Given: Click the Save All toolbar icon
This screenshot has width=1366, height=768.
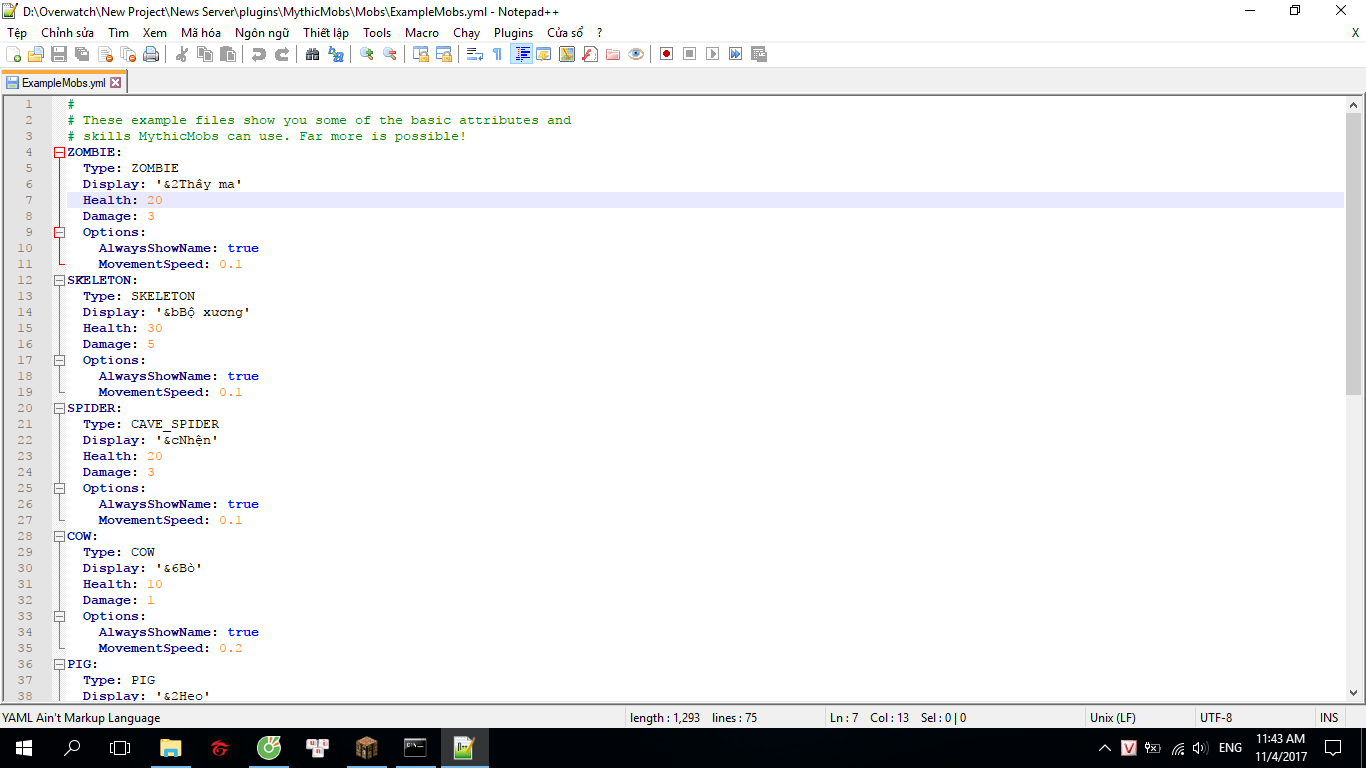Looking at the screenshot, I should tap(82, 54).
